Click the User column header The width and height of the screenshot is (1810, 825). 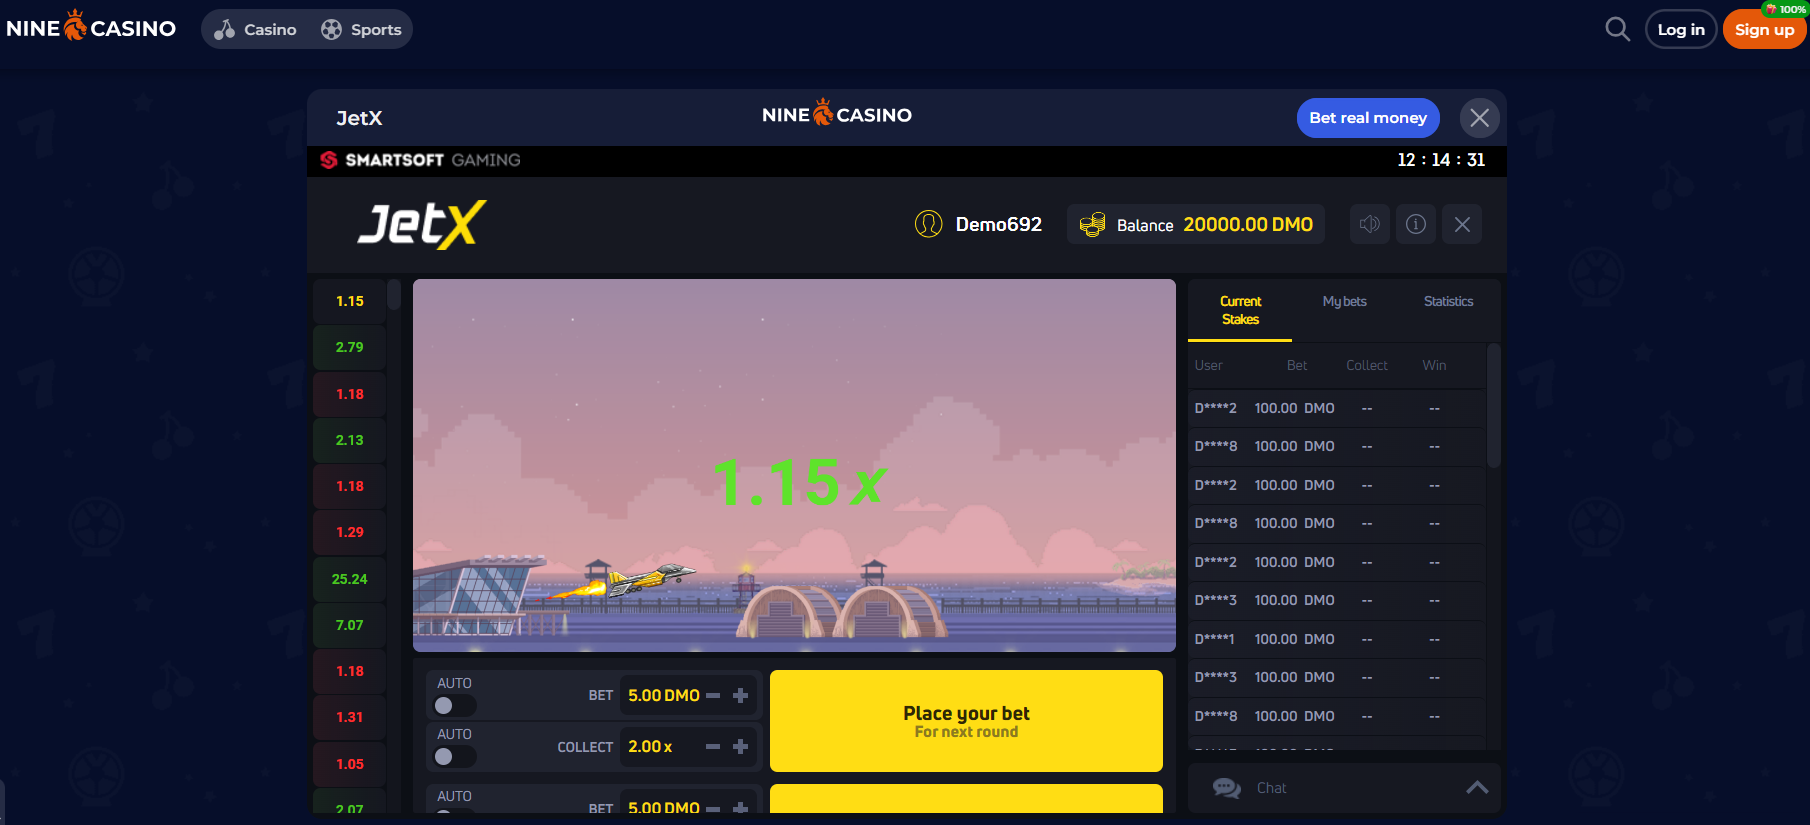[1208, 365]
